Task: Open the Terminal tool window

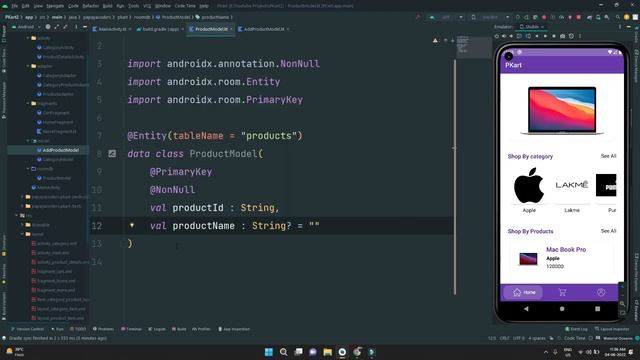Action: (x=131, y=329)
